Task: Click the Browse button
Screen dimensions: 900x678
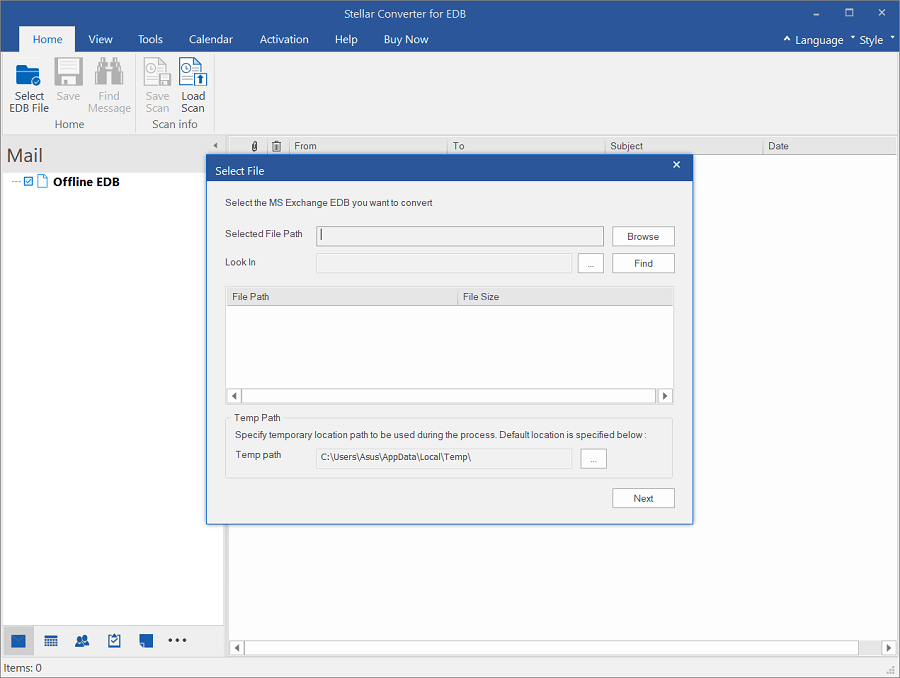Action: tap(643, 237)
